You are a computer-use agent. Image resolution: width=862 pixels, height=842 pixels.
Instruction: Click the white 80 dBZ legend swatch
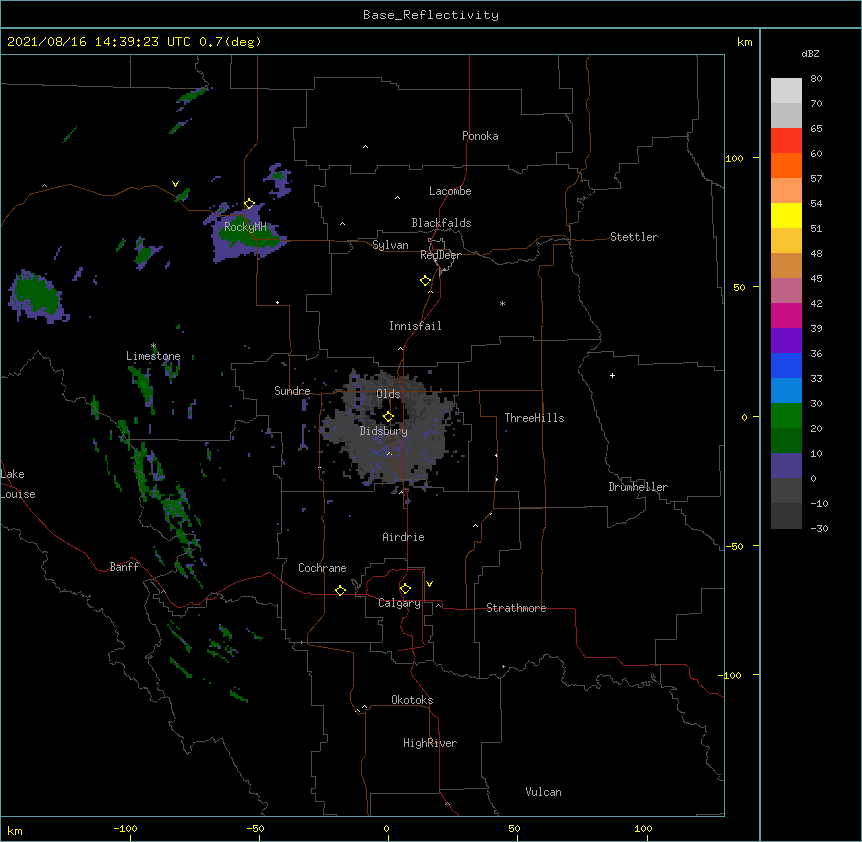coord(786,90)
